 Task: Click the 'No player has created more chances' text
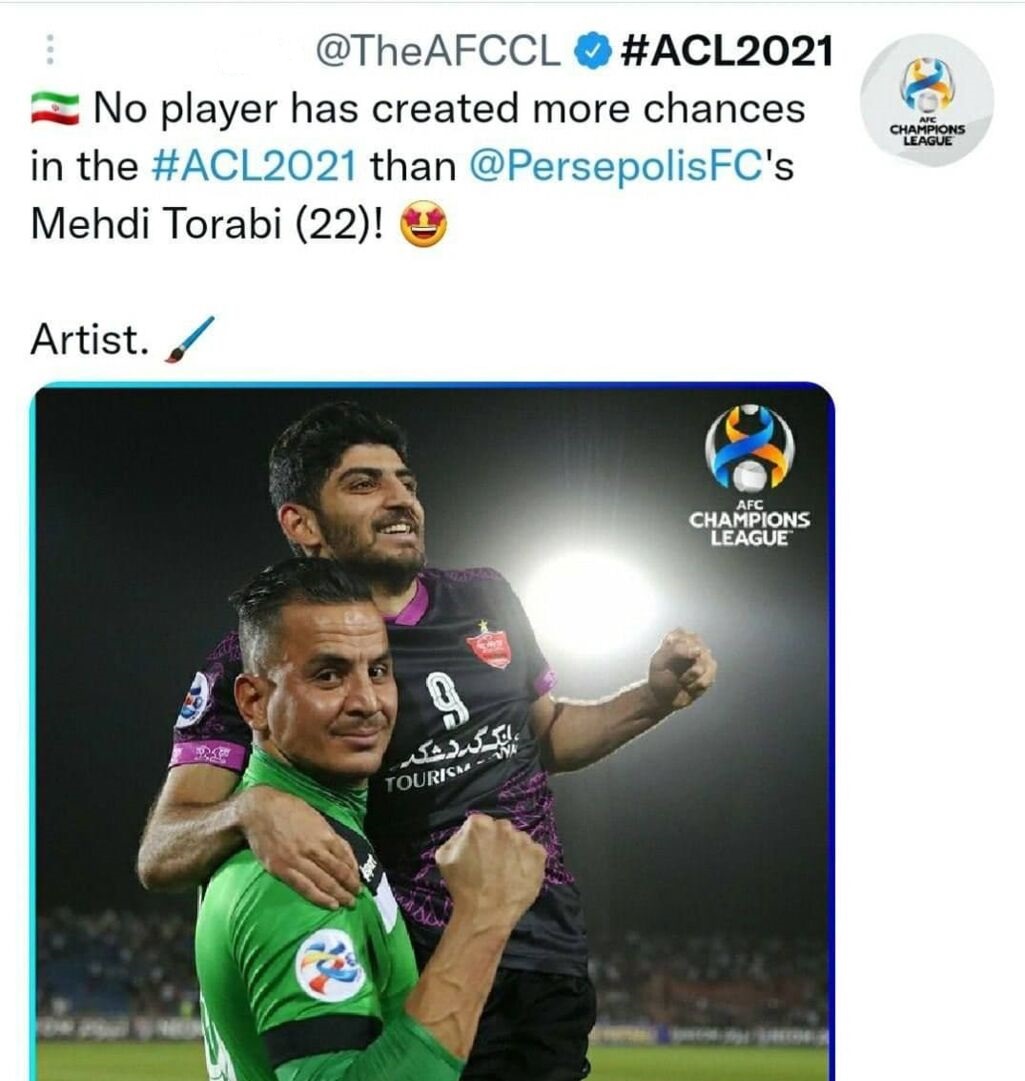tap(449, 109)
